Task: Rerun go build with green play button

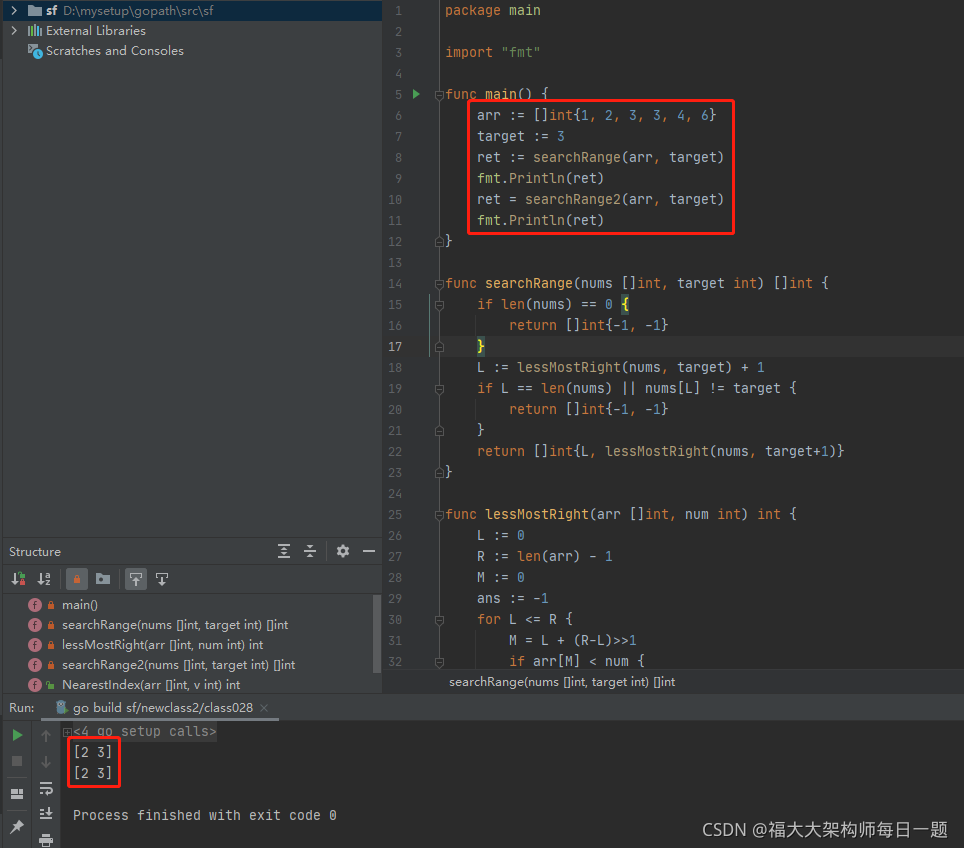Action: [17, 735]
